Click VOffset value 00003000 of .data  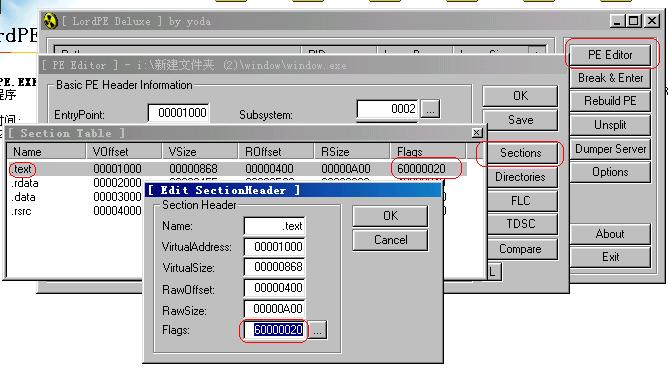pos(117,197)
